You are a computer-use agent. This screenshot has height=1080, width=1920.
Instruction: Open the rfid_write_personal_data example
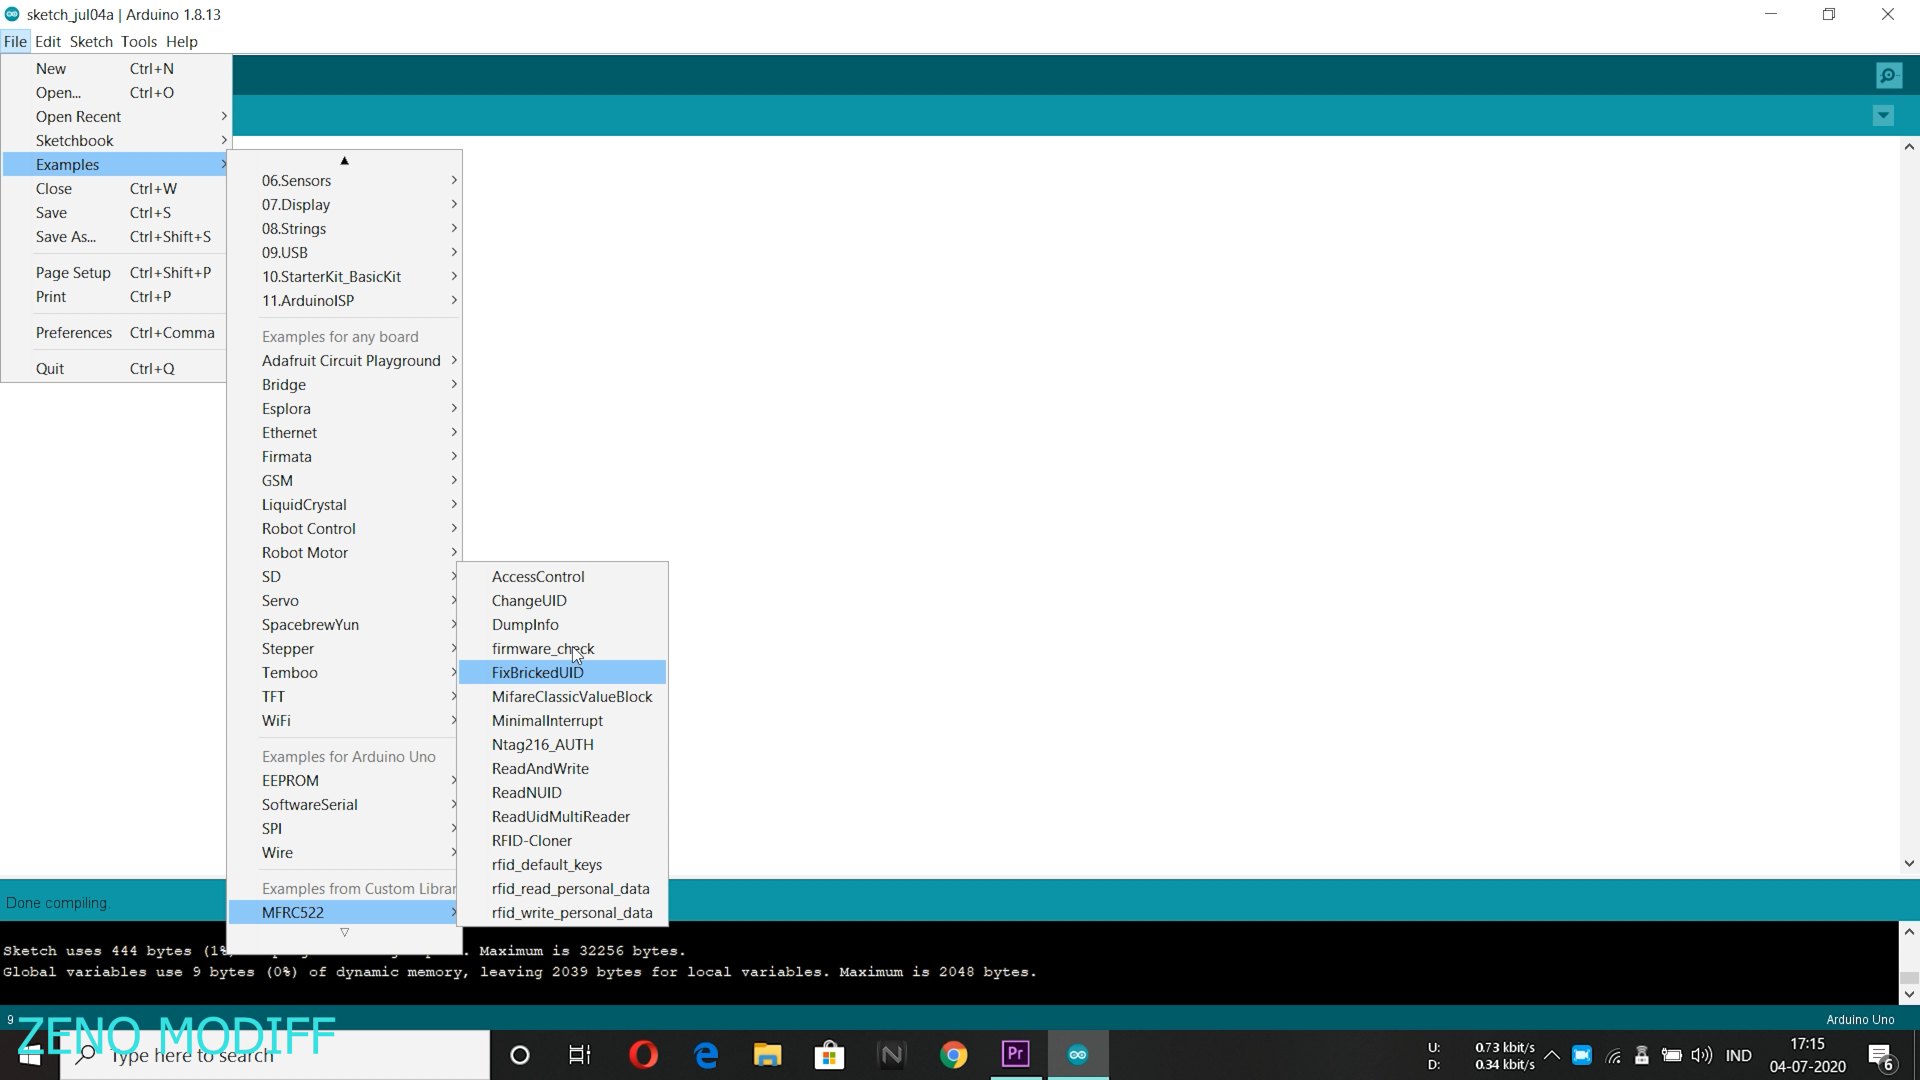click(563, 913)
